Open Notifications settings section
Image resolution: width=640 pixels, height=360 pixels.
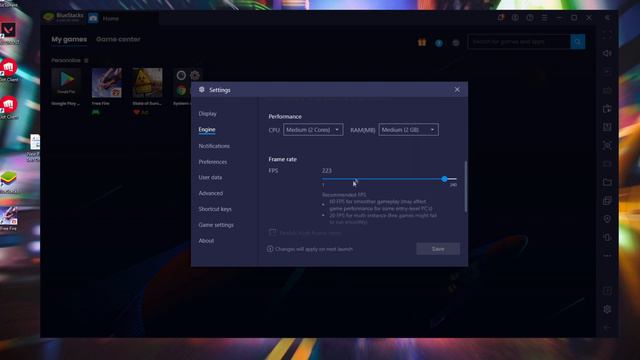[214, 146]
